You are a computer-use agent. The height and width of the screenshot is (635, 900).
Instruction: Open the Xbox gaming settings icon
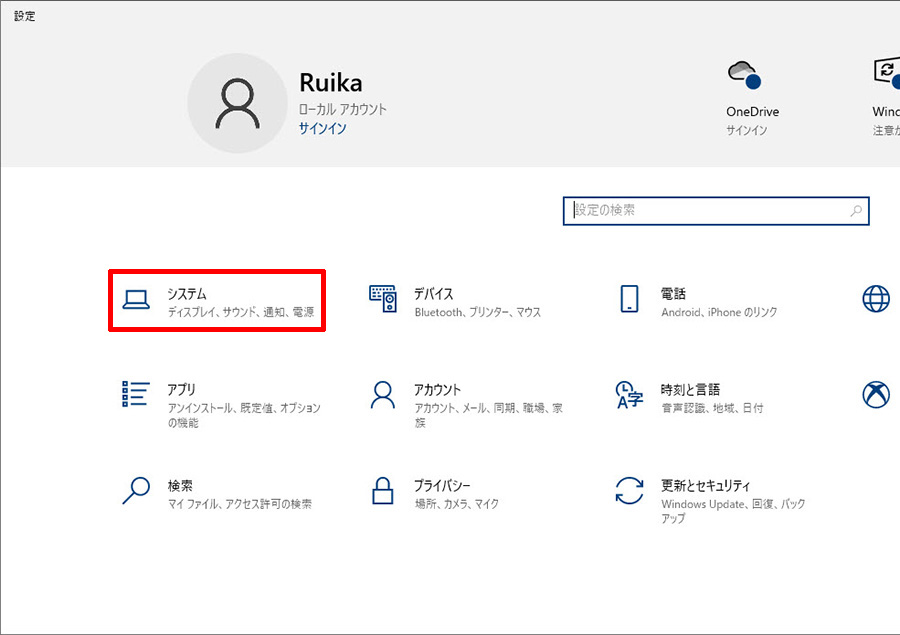876,394
